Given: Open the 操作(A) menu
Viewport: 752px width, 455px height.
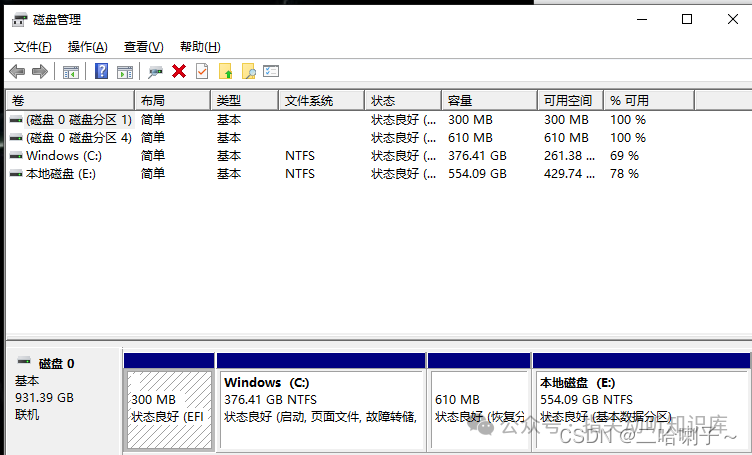Looking at the screenshot, I should tap(87, 47).
